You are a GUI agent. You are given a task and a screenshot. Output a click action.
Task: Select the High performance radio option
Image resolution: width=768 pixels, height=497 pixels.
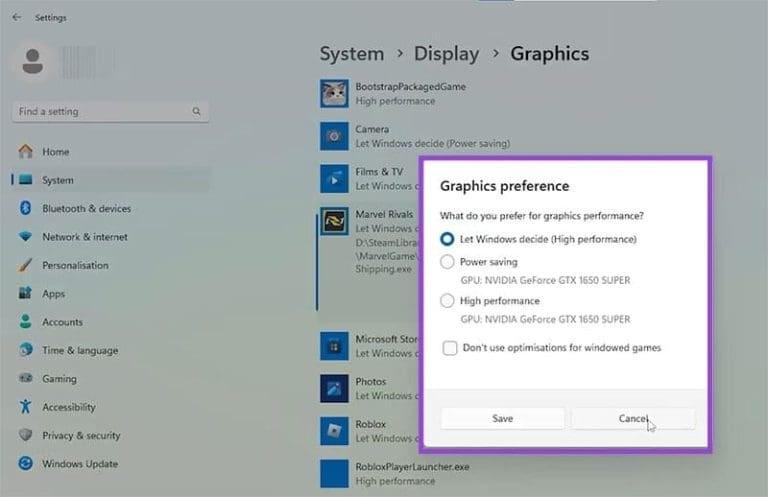tap(448, 301)
